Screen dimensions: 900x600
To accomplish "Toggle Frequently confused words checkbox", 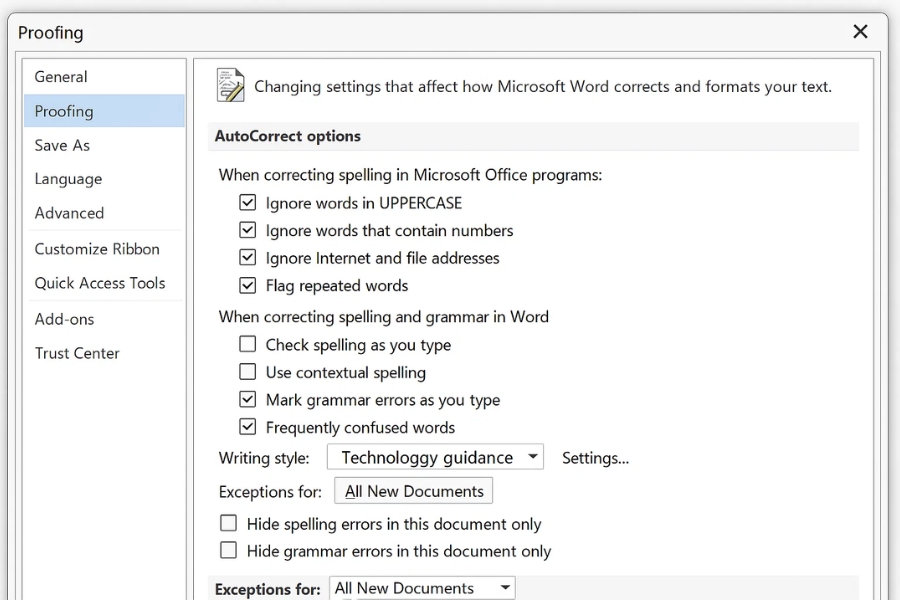I will [248, 428].
